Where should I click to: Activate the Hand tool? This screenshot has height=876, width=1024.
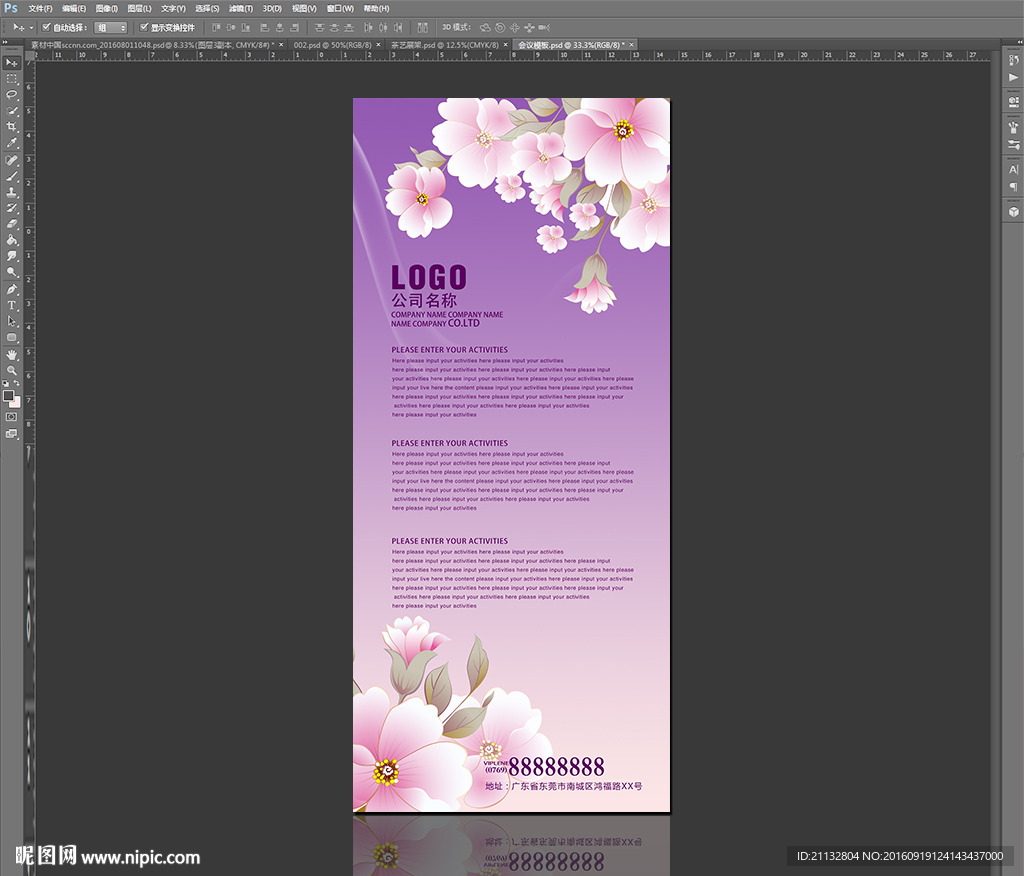pos(12,354)
